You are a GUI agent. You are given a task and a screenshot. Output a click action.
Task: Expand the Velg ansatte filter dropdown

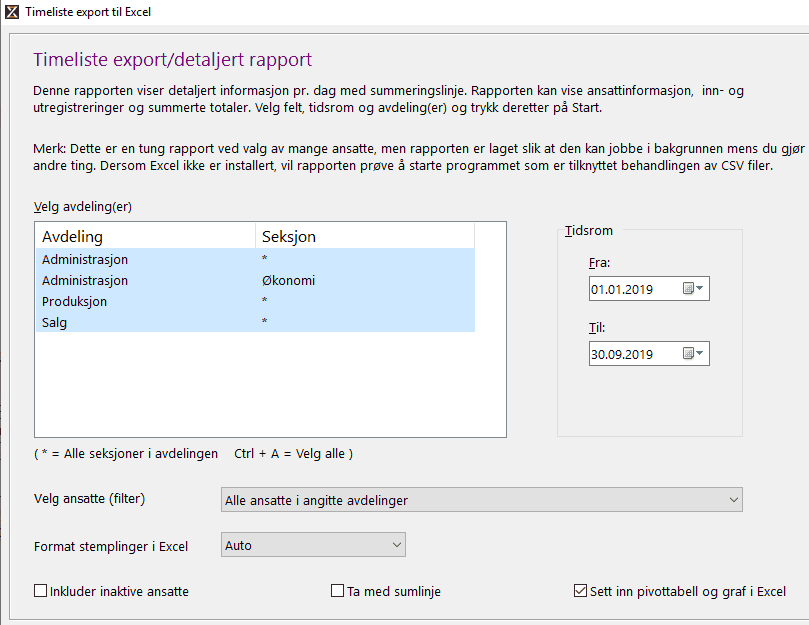[733, 500]
